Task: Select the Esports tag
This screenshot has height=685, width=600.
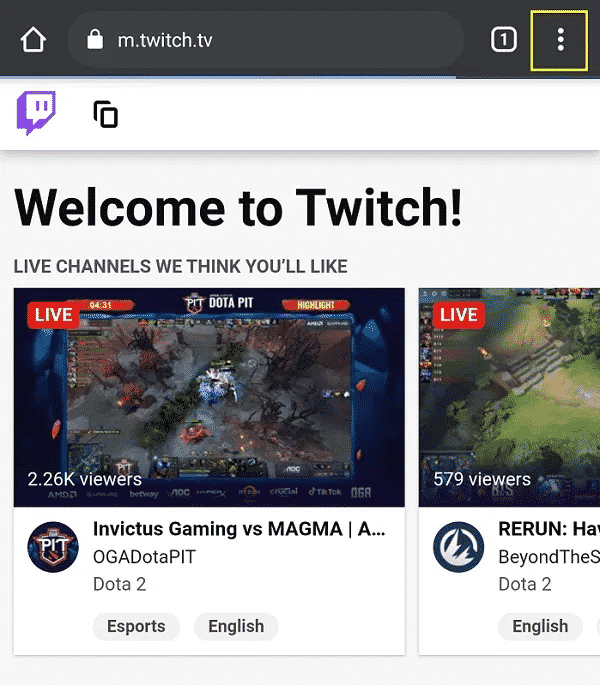Action: [136, 626]
